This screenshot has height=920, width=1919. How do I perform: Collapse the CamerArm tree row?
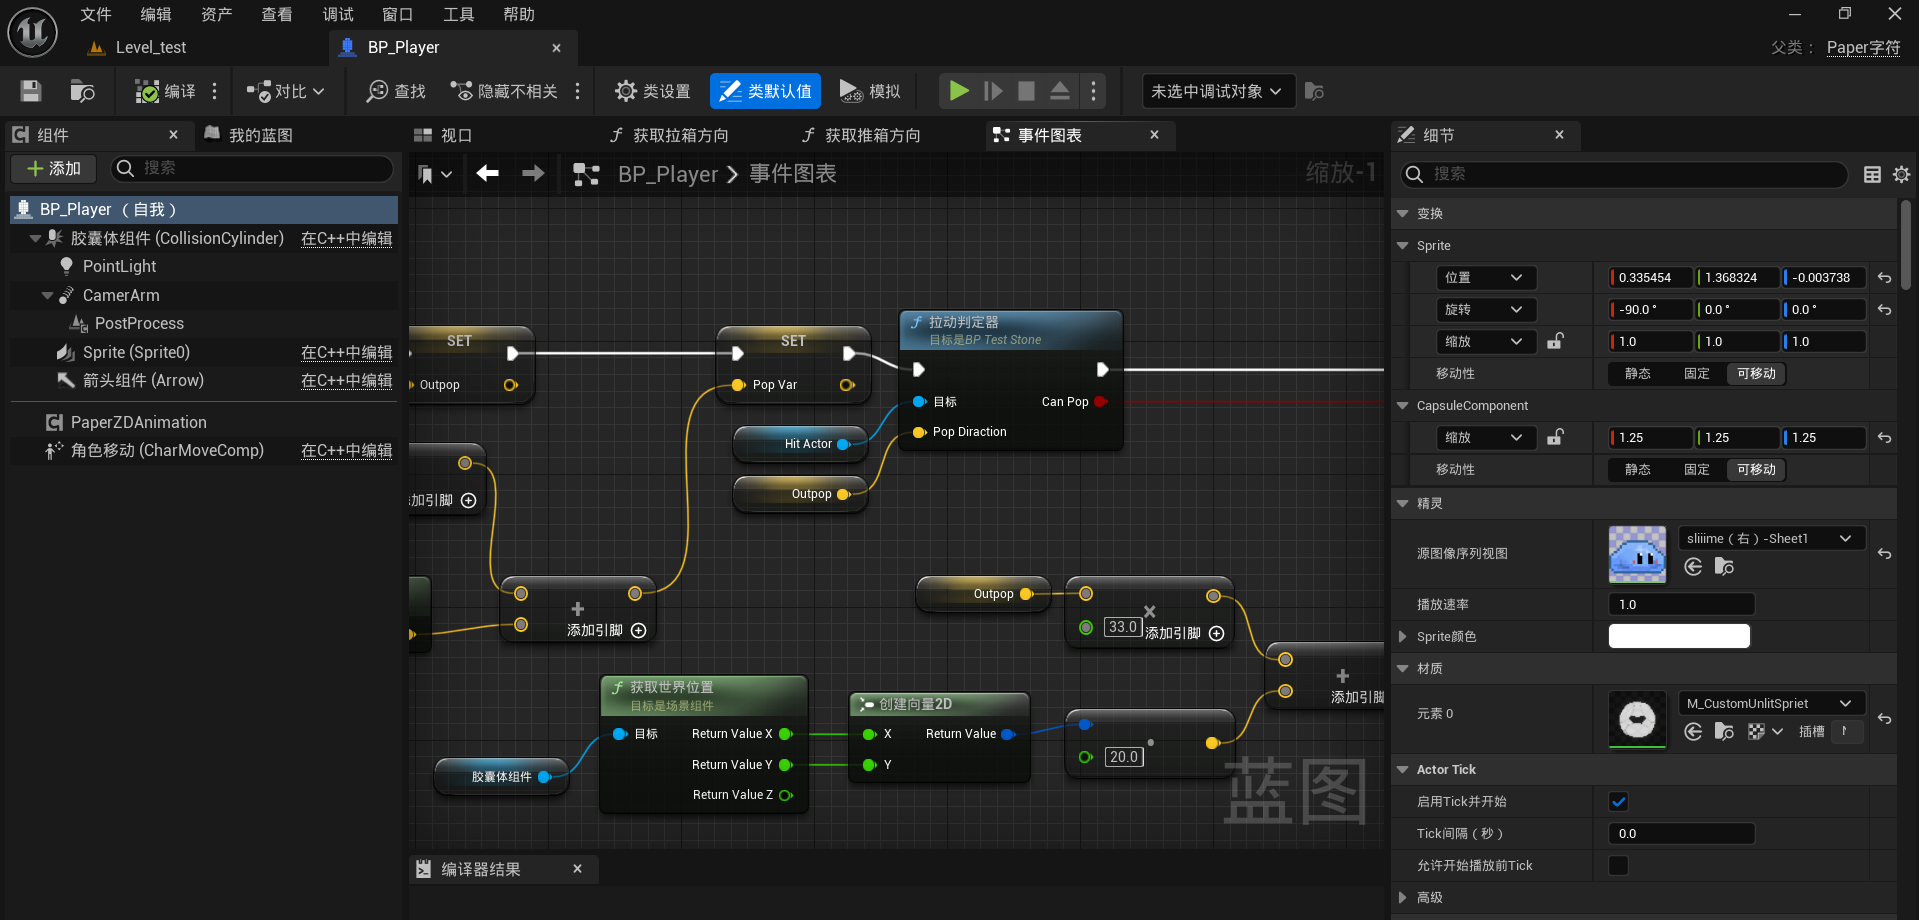click(x=47, y=295)
